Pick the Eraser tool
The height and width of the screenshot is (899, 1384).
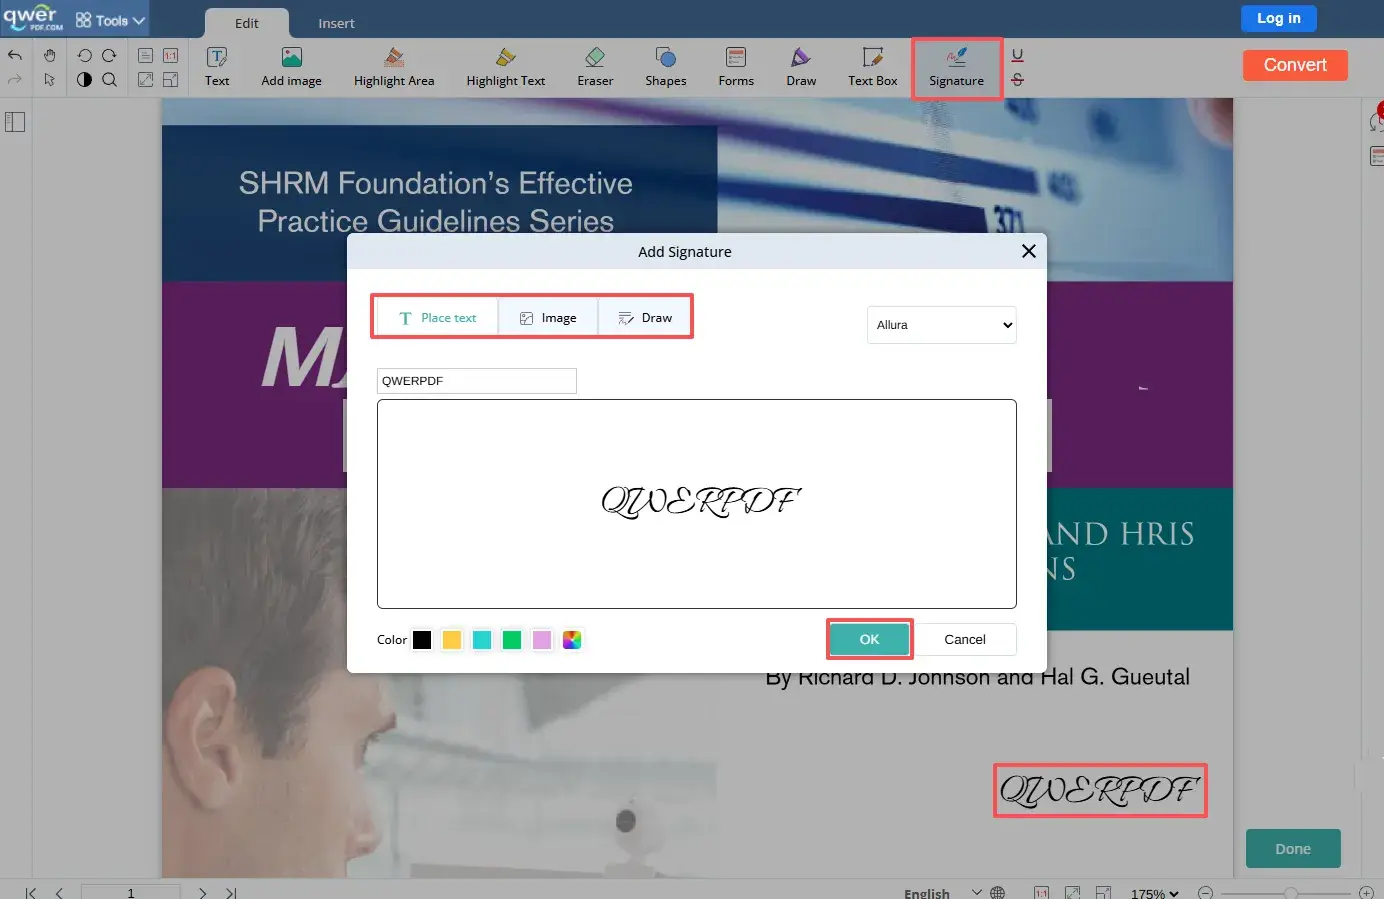tap(595, 68)
